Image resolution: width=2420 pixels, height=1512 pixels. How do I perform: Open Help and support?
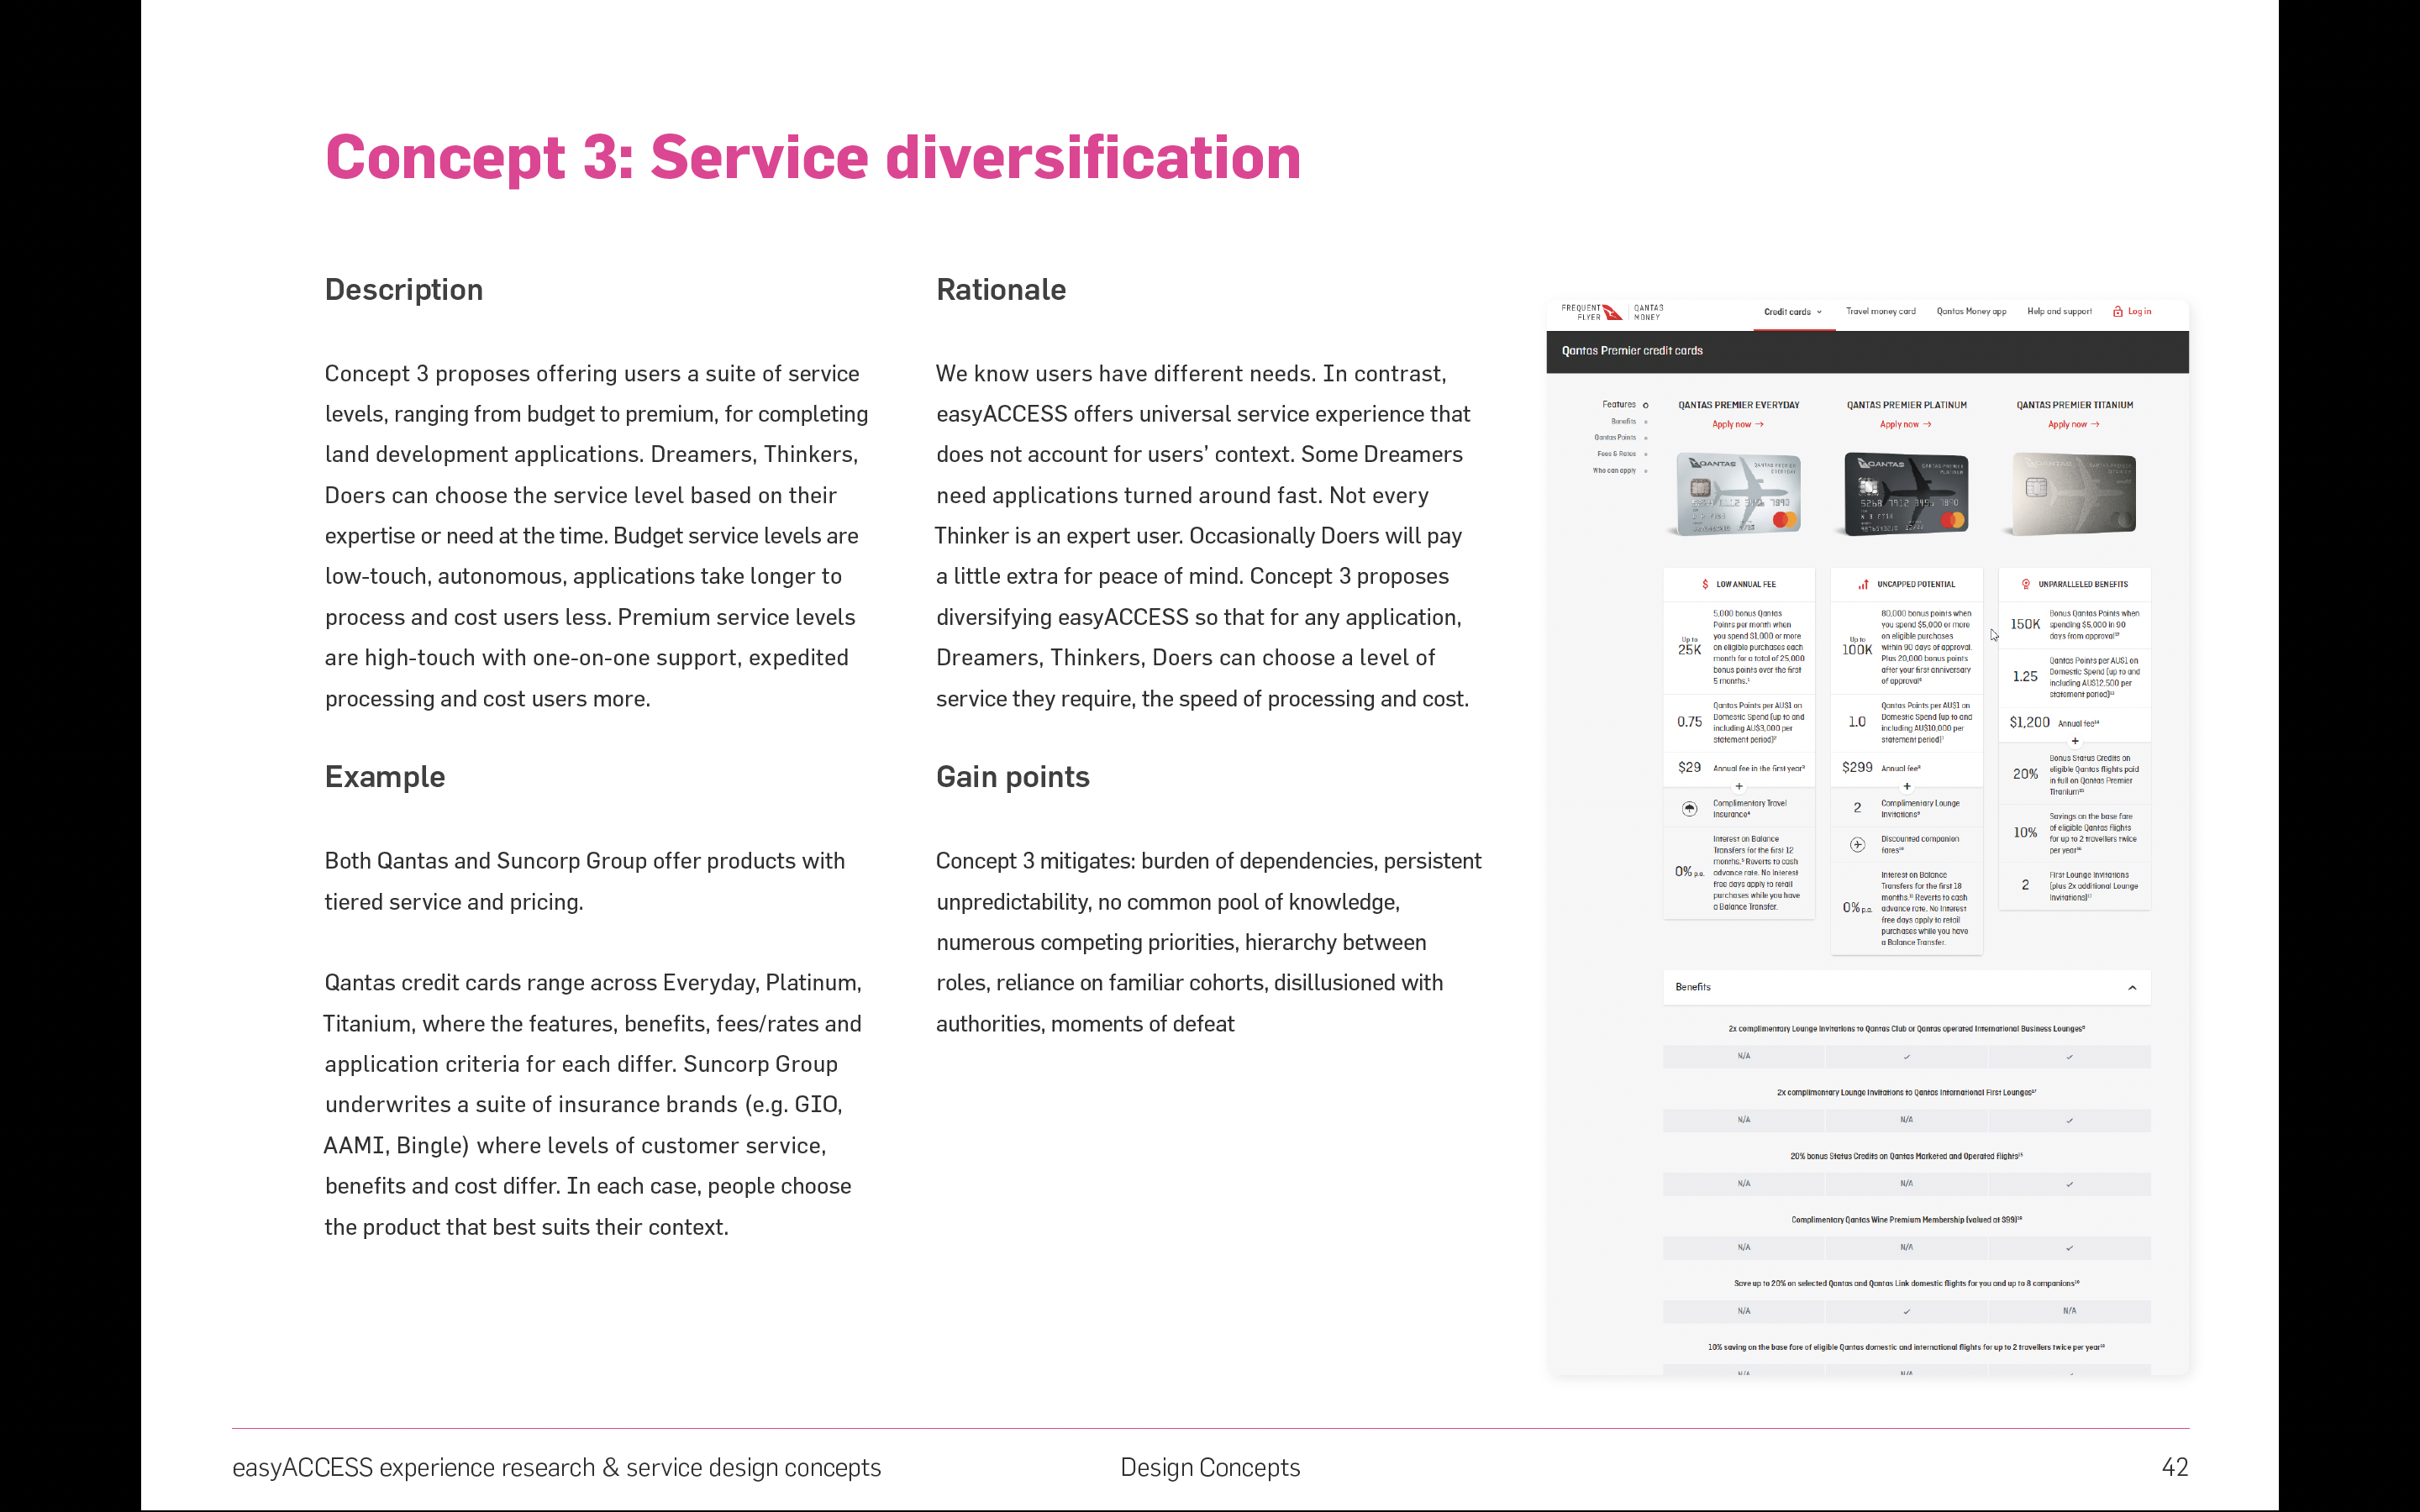(2059, 311)
